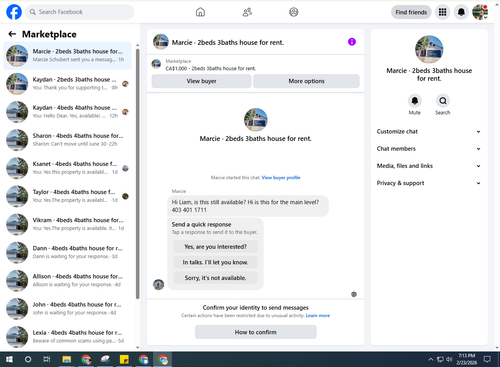
Task: Search in conversation using magnifier icon
Action: [443, 101]
